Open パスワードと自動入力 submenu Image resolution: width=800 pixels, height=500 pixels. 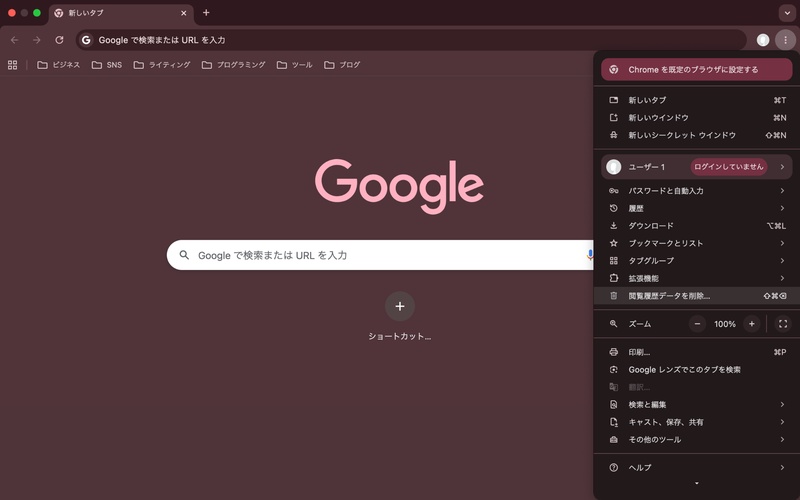(x=696, y=191)
